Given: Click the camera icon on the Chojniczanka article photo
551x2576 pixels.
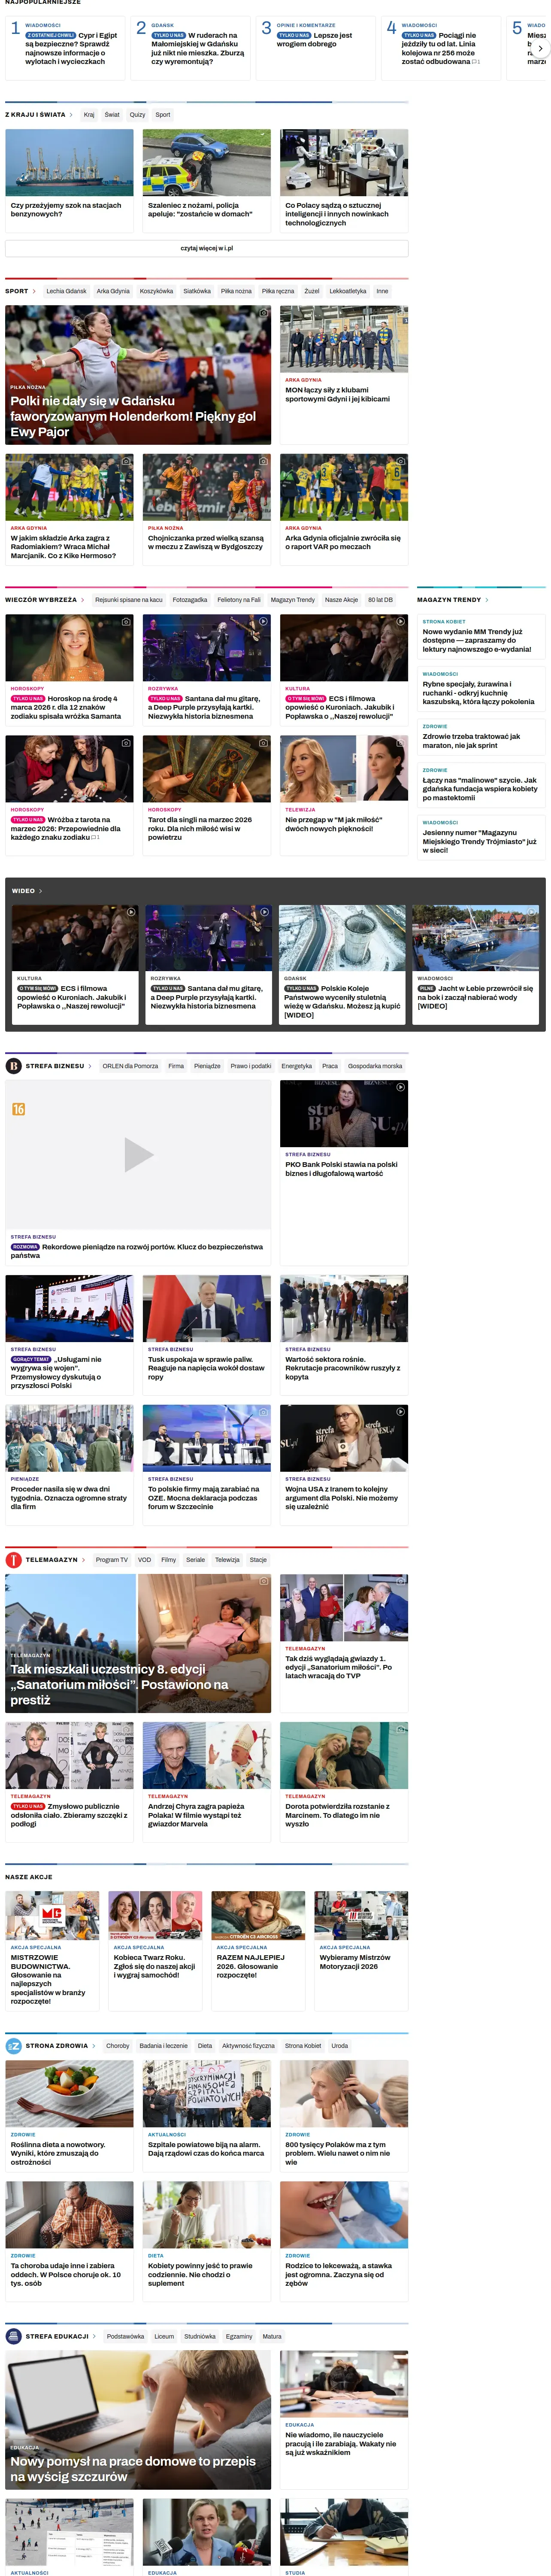Looking at the screenshot, I should 263,461.
